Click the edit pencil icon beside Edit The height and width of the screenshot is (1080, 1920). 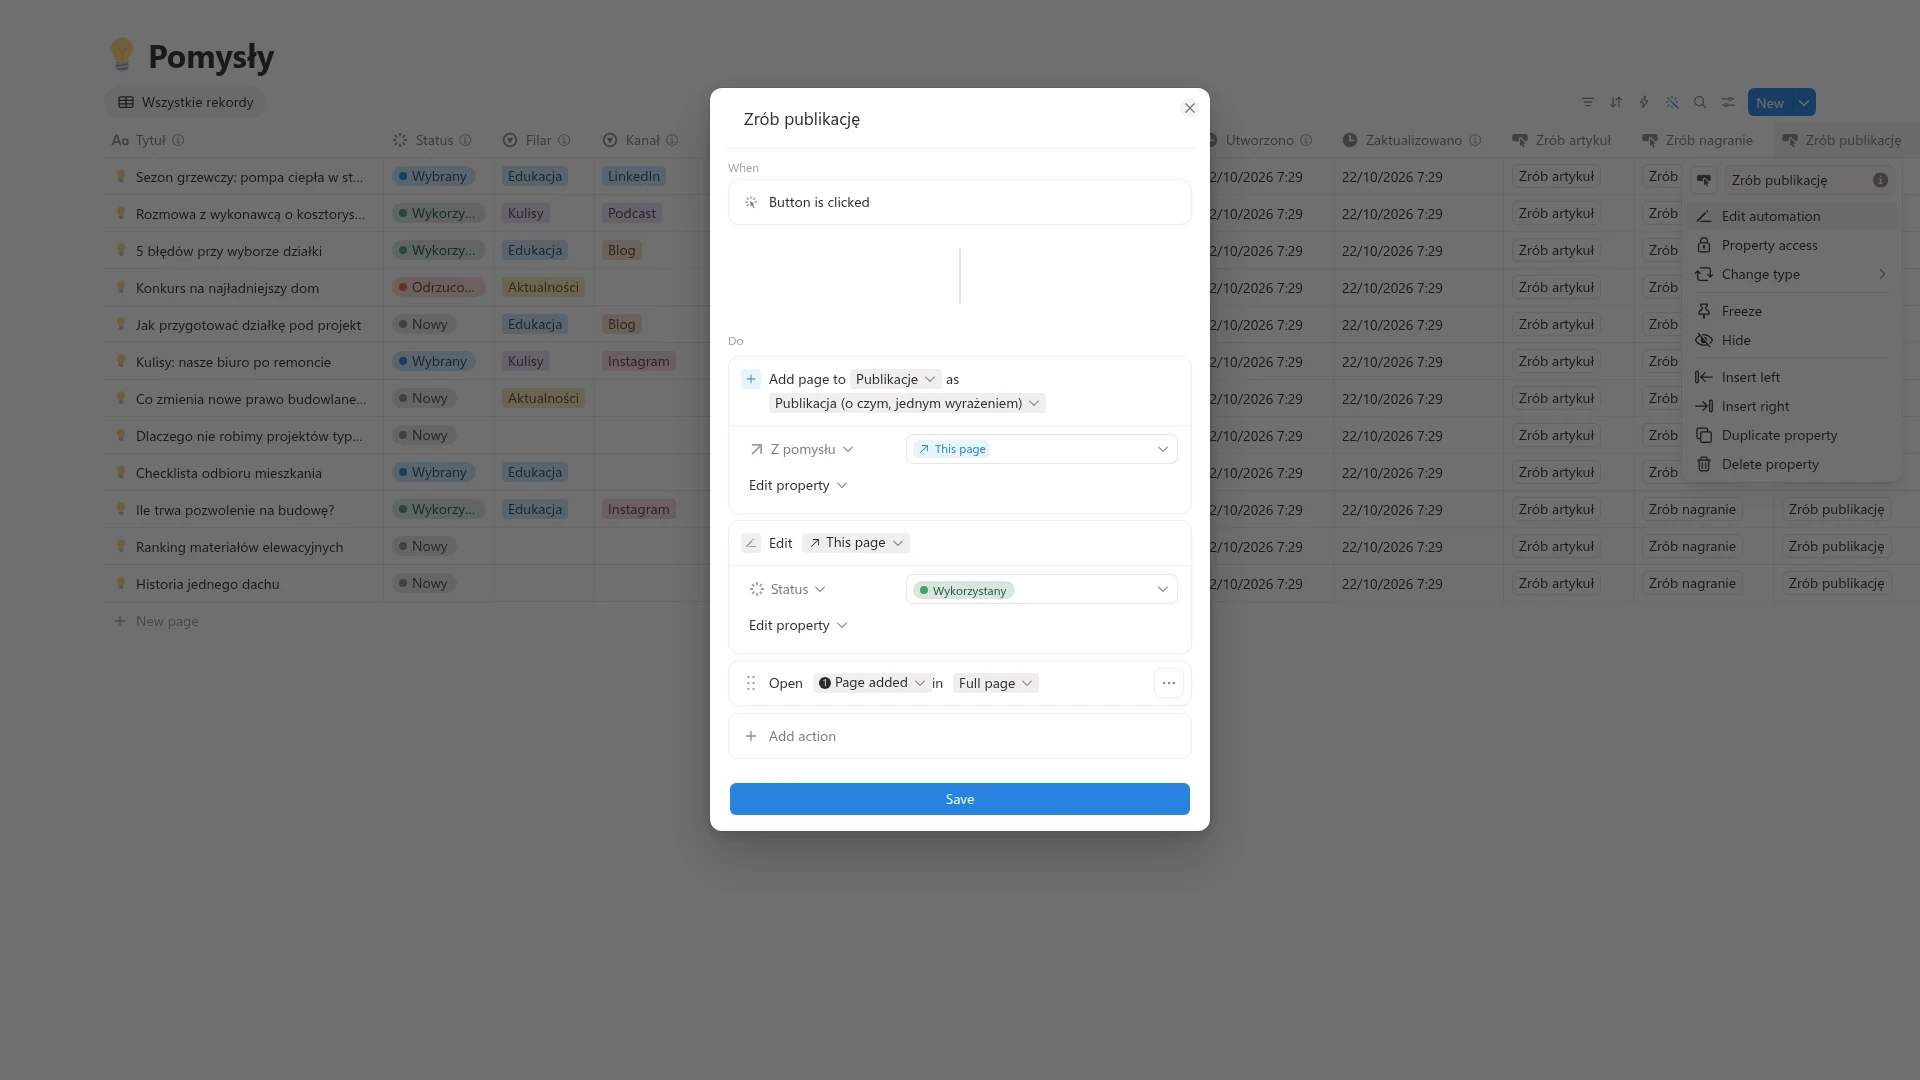pos(751,543)
